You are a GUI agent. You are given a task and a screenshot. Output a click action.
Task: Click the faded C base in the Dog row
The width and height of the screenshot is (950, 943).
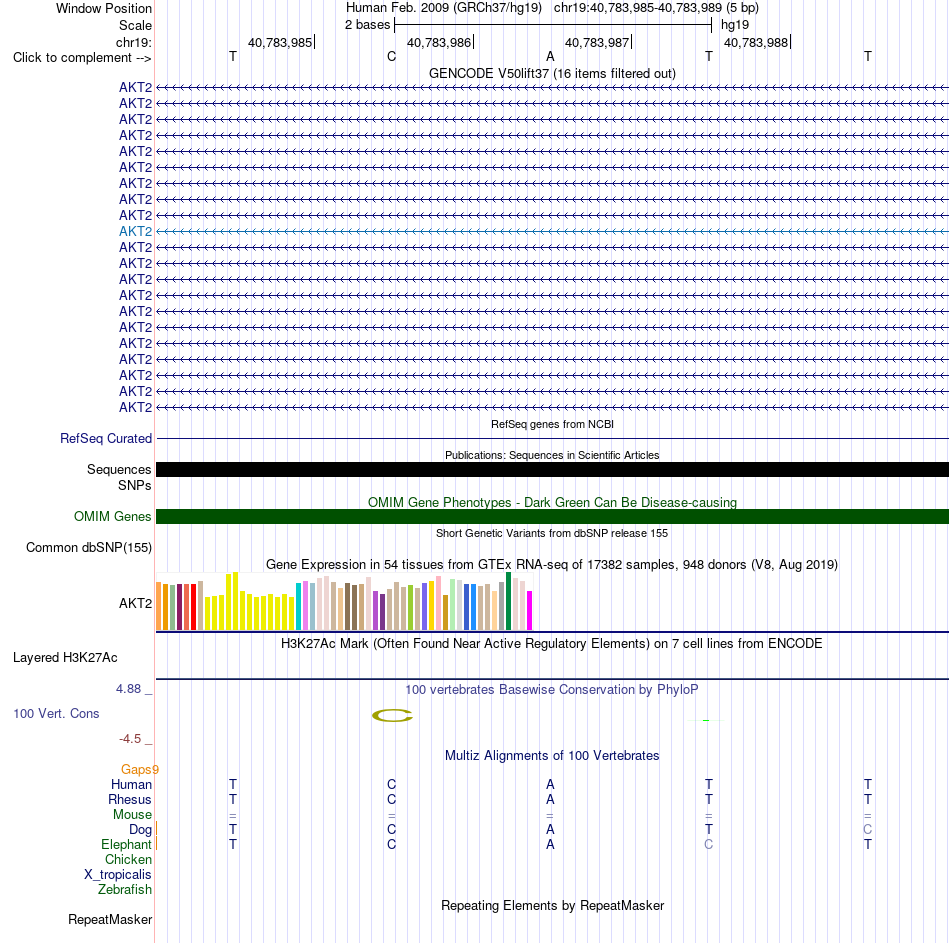[868, 830]
